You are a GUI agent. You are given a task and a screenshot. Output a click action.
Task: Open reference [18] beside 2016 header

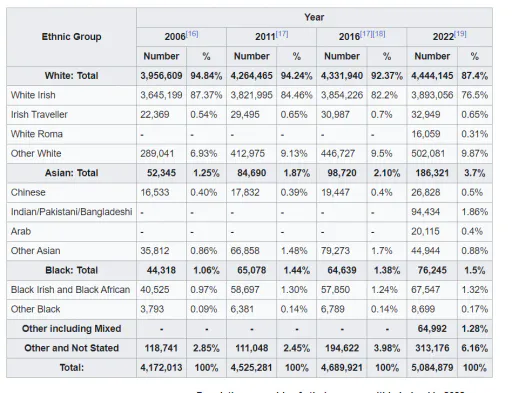[x=379, y=34]
